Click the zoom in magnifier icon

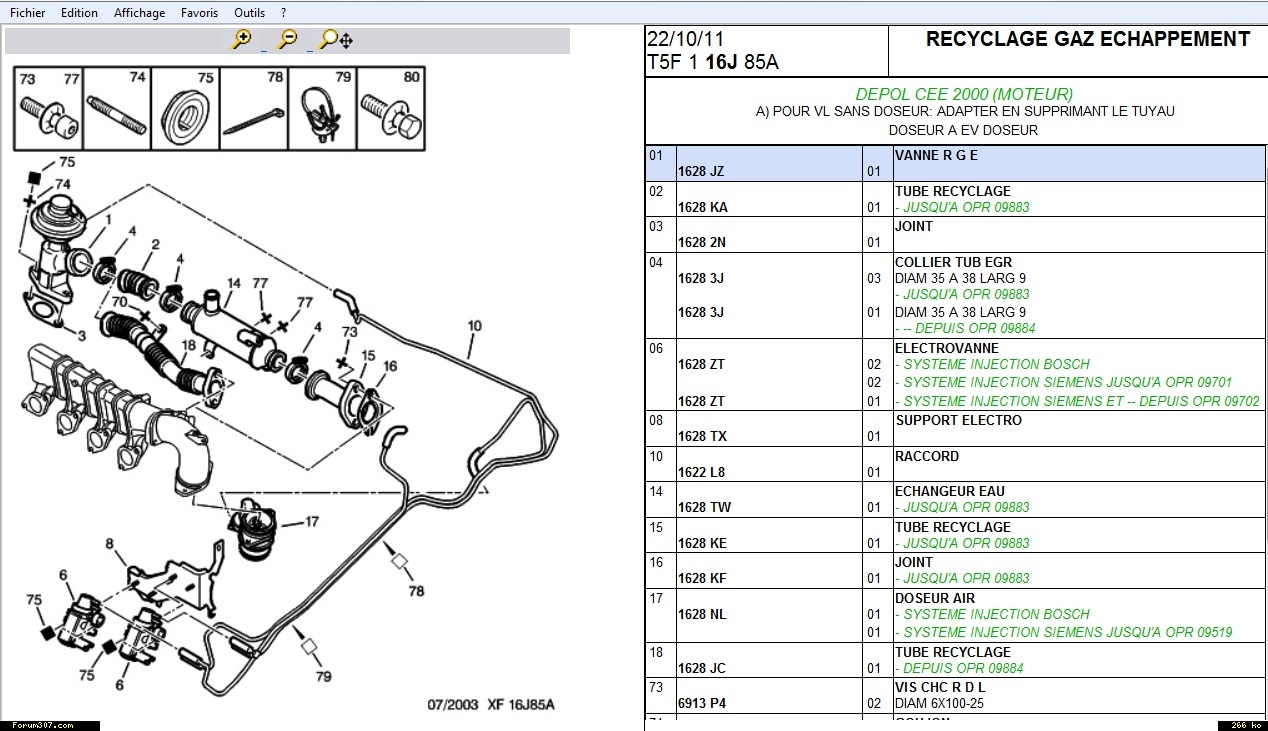tap(241, 40)
